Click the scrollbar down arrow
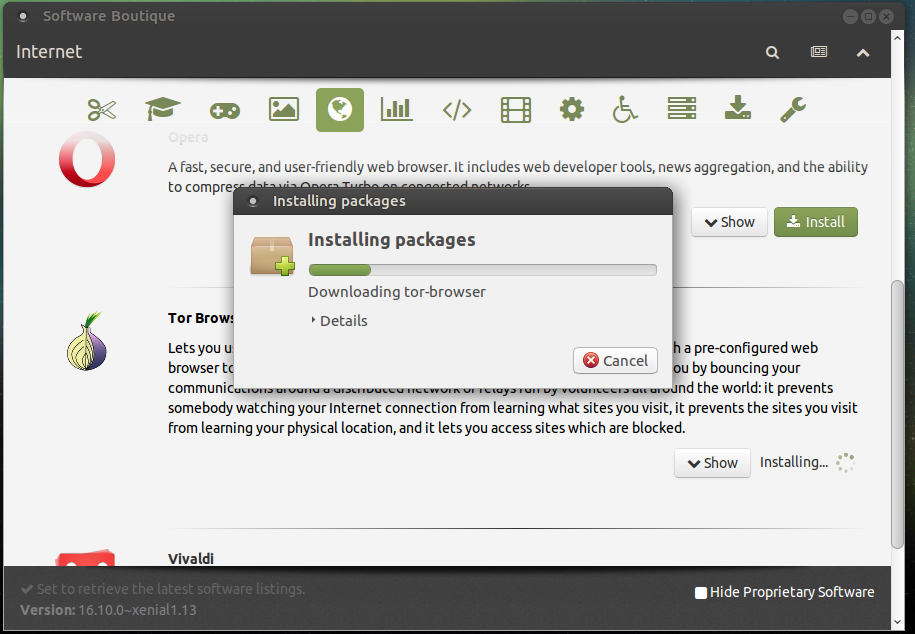The image size is (915, 634). pos(897,623)
